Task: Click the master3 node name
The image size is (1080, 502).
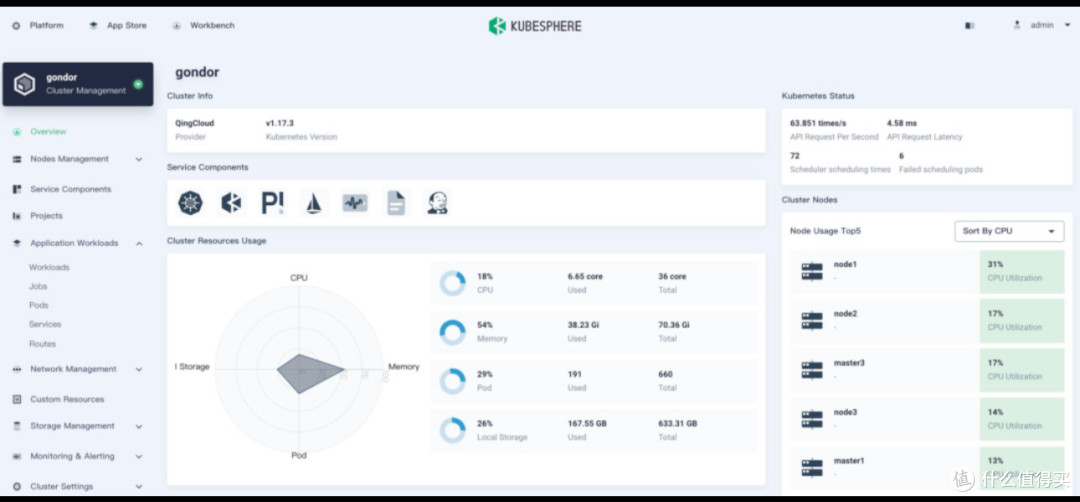Action: pyautogui.click(x=849, y=363)
